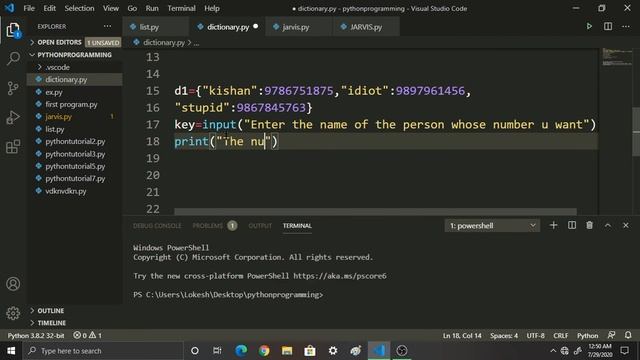Create a new terminal with plus icon
The image size is (640, 360).
(x=553, y=225)
